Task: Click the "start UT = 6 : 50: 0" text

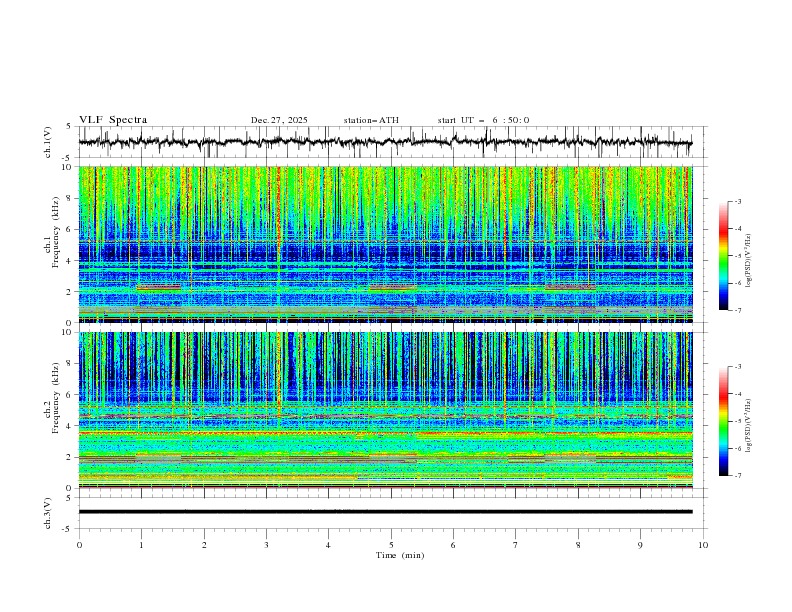Action: pyautogui.click(x=483, y=120)
